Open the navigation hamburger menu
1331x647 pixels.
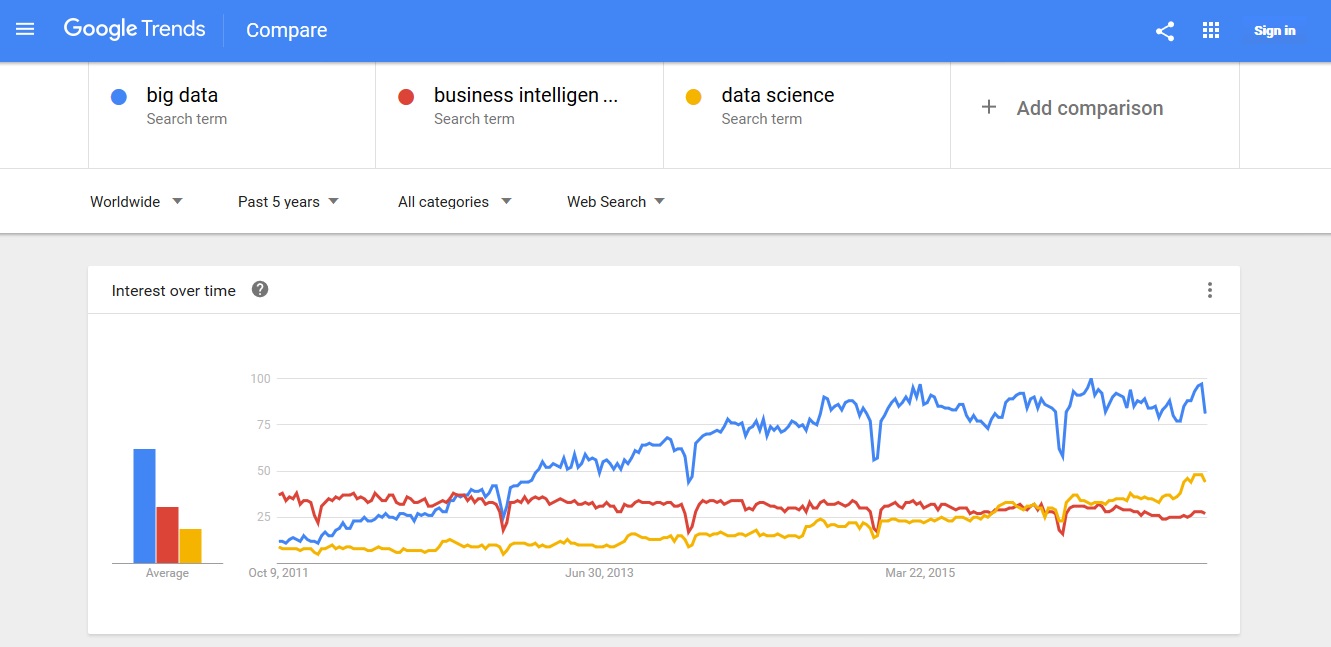click(x=25, y=29)
